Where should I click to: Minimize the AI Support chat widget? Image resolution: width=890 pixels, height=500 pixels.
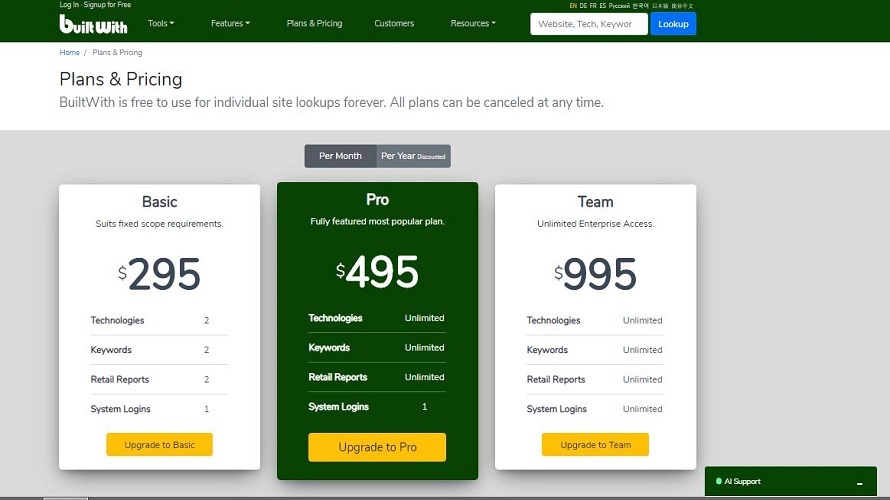click(859, 483)
